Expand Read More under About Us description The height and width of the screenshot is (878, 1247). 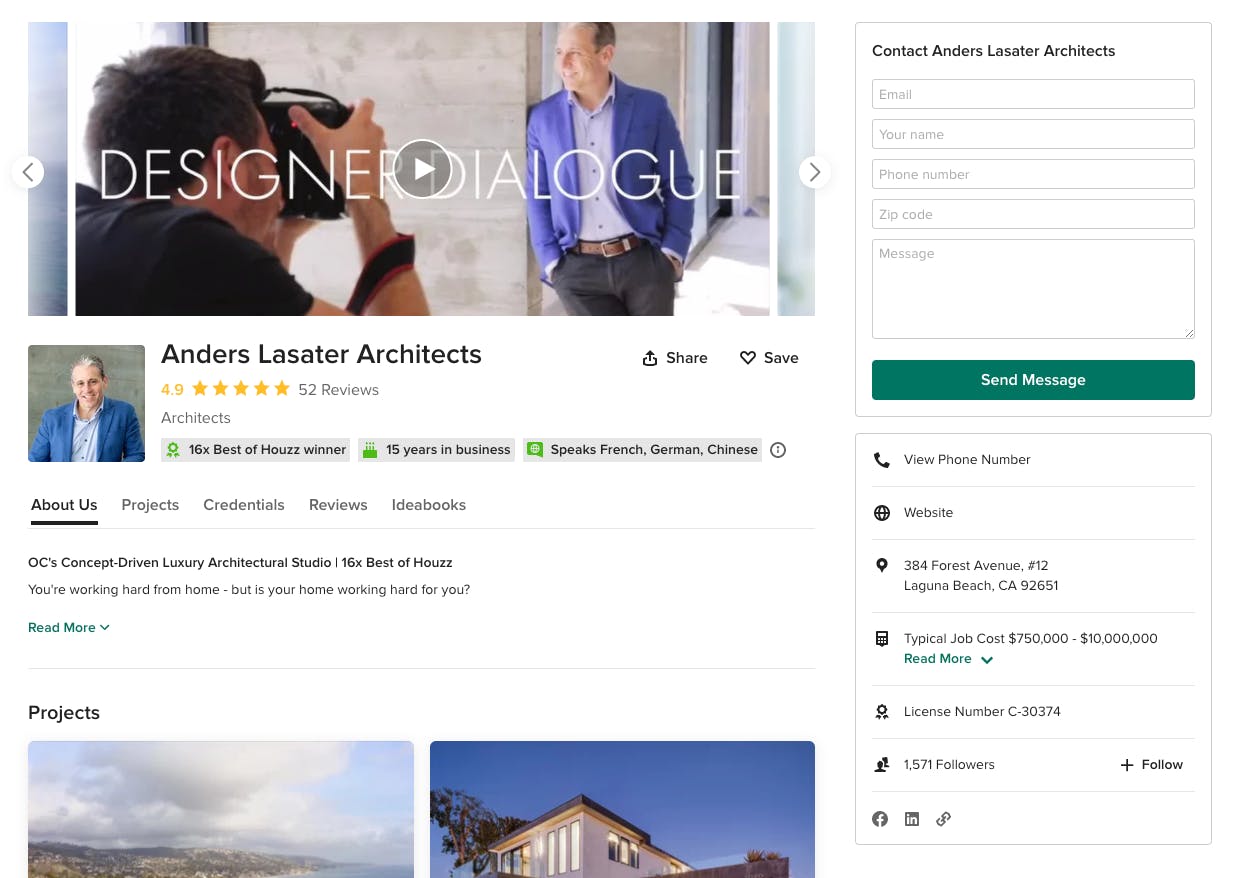69,627
